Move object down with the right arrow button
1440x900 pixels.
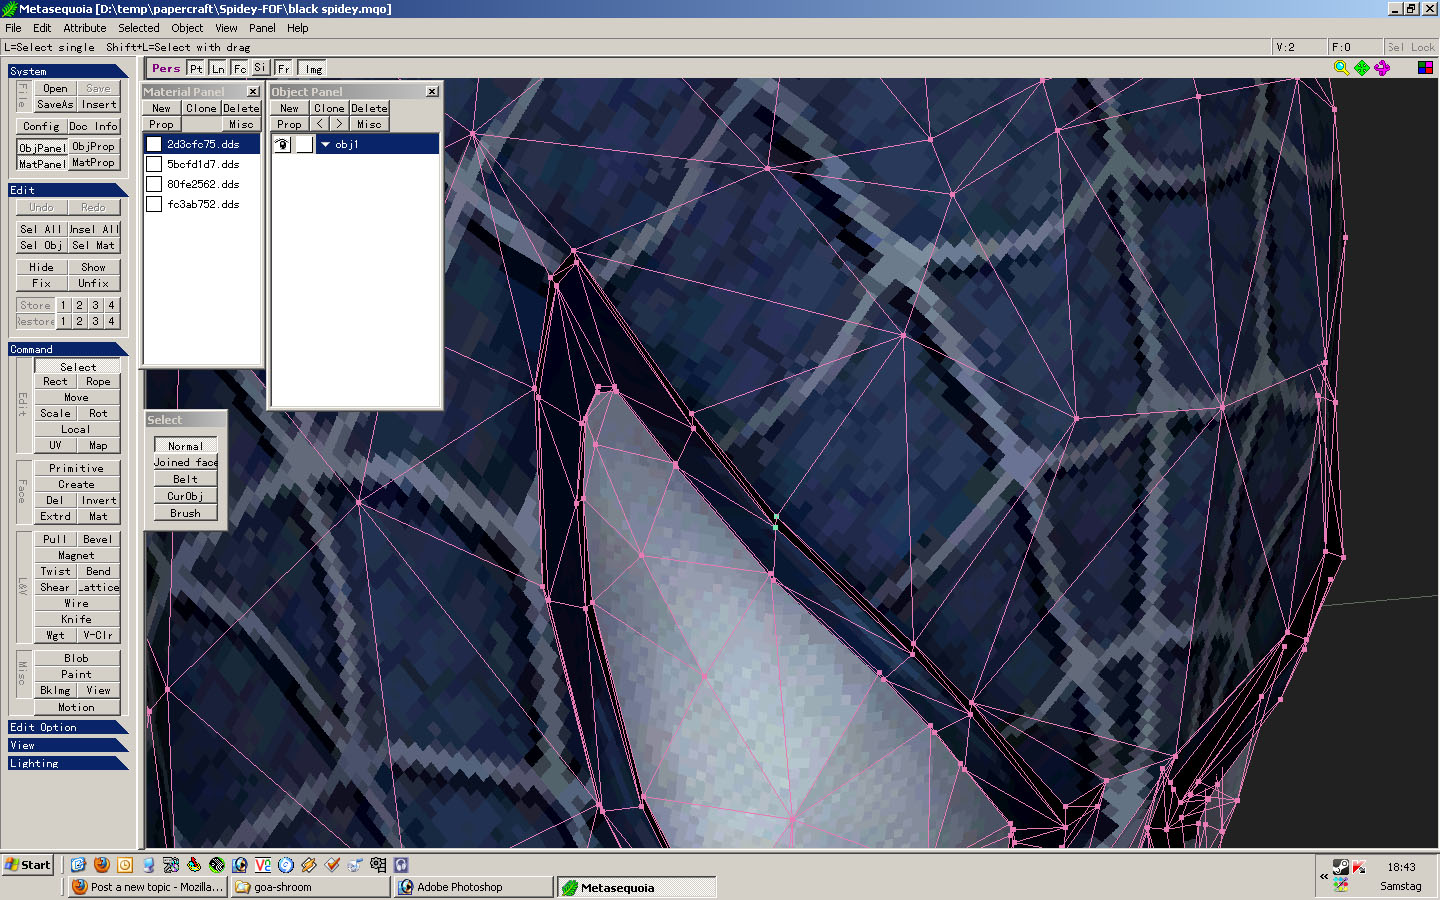coord(339,124)
